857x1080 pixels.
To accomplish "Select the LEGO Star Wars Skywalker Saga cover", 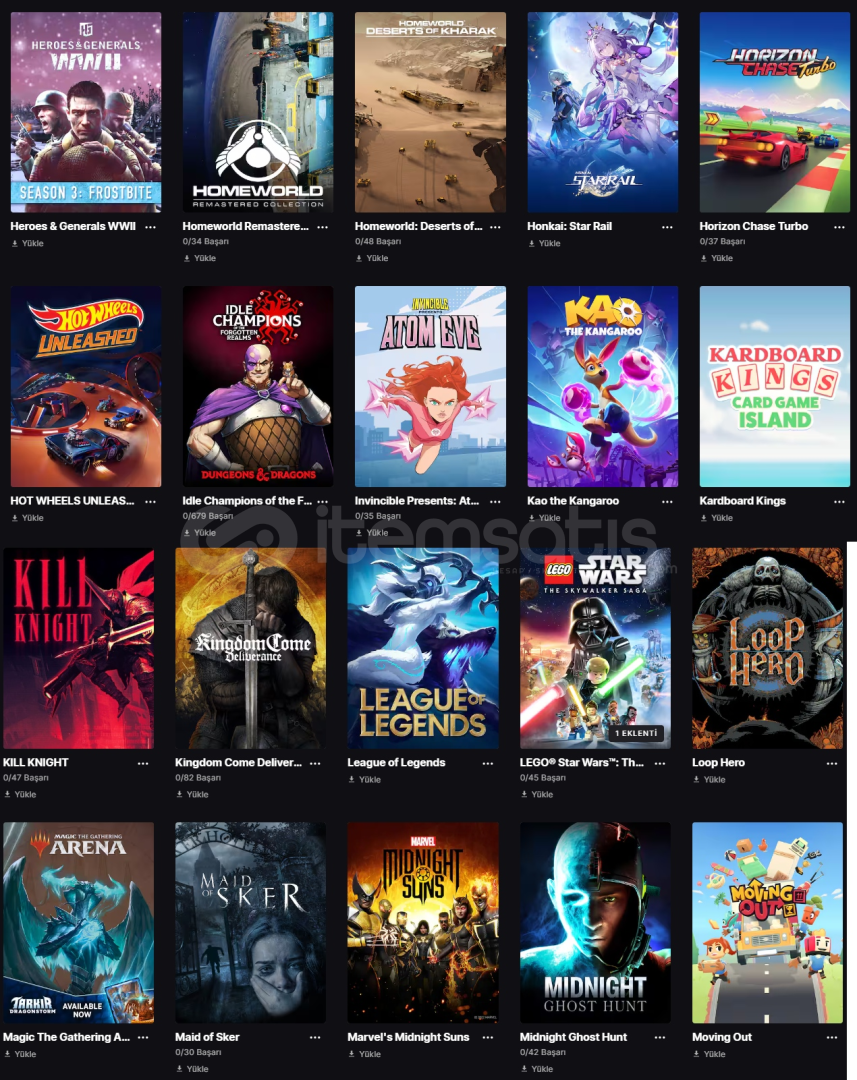I will coord(595,648).
